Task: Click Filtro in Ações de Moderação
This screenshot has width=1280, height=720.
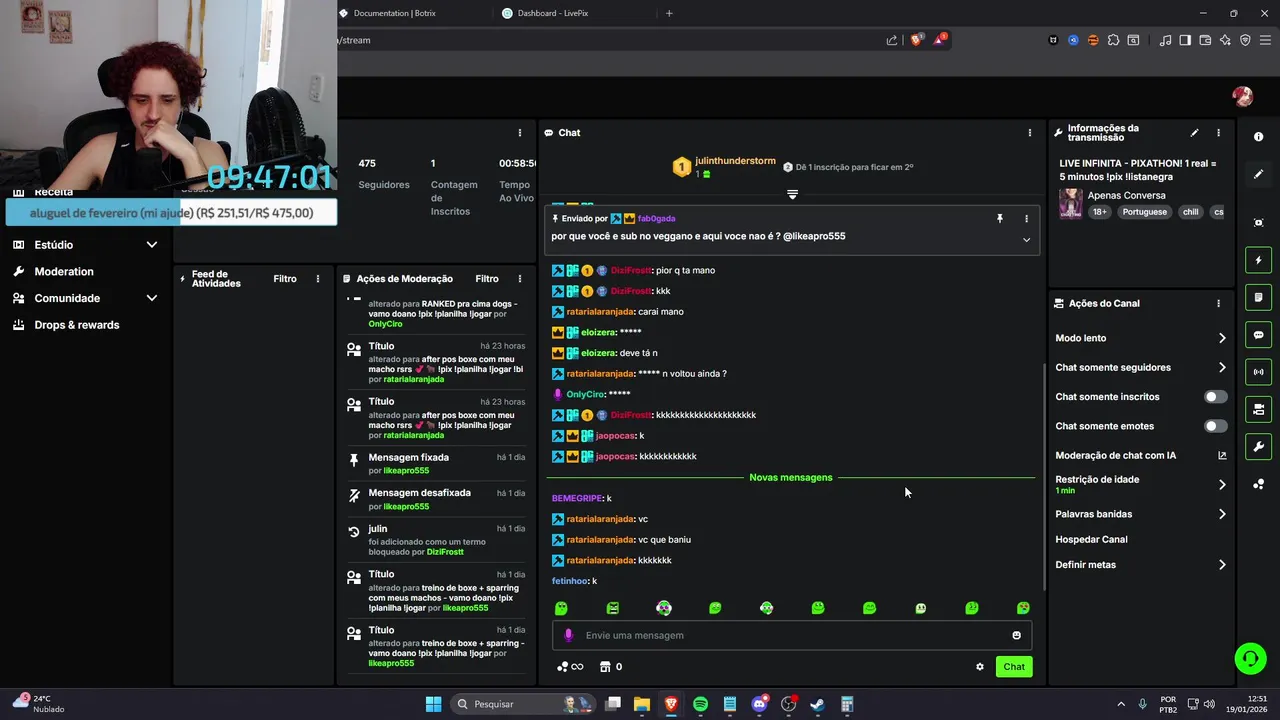Action: [x=487, y=279]
